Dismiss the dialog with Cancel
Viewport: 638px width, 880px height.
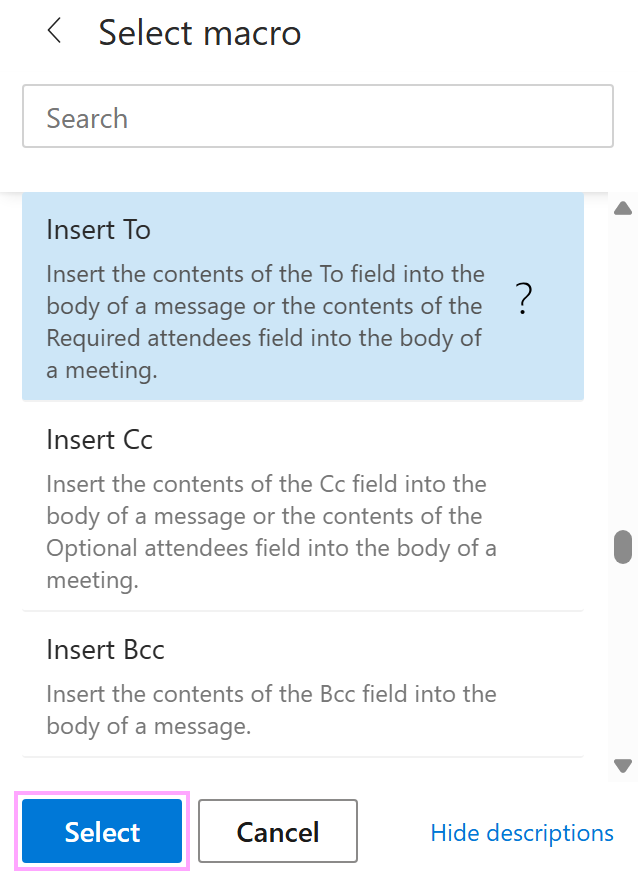tap(277, 831)
